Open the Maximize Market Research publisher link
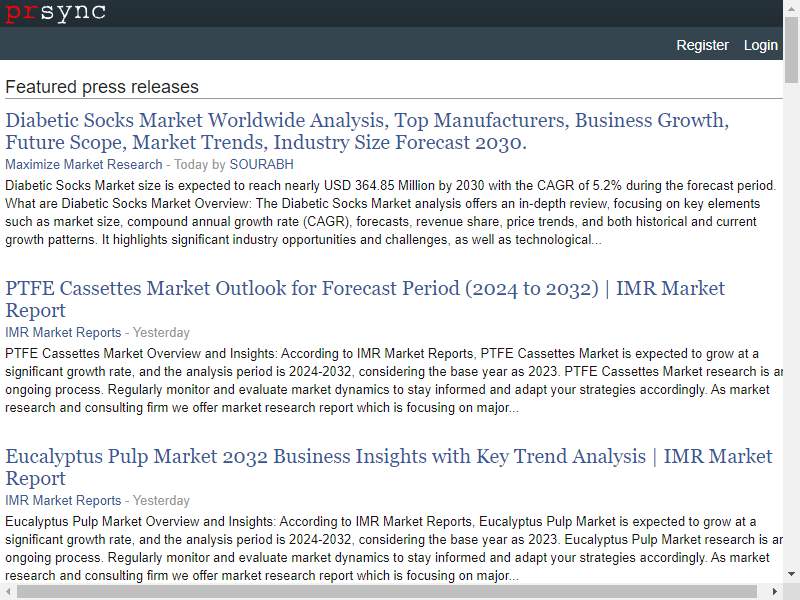 click(84, 164)
